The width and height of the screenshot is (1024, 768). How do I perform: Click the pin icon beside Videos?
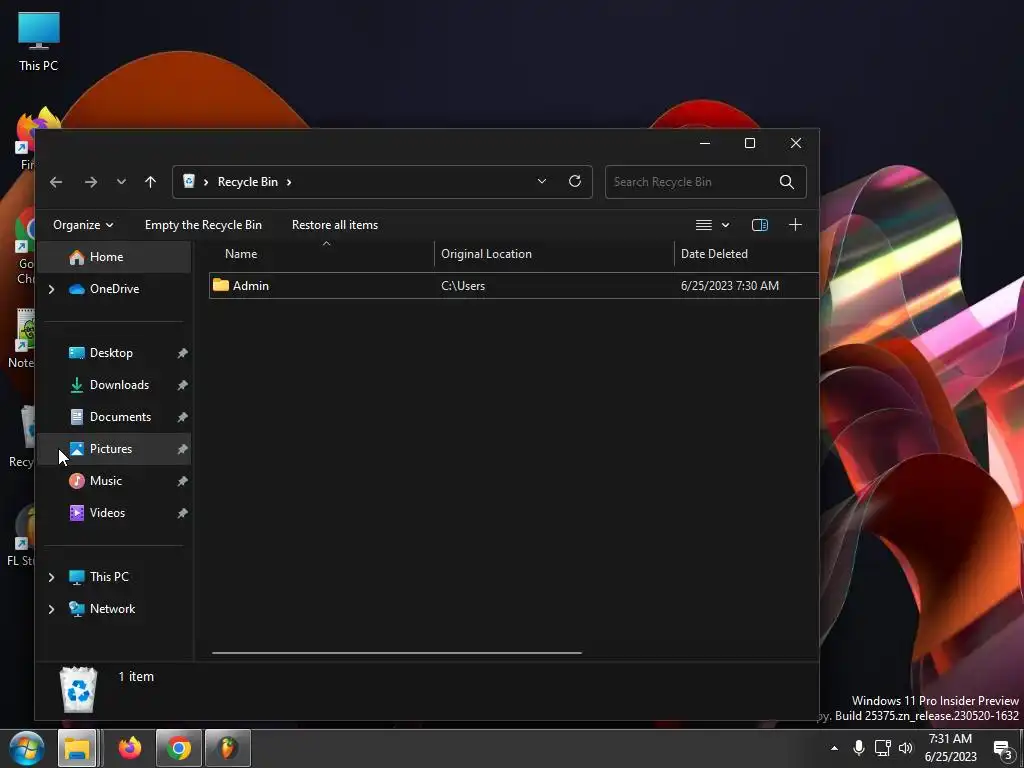[182, 513]
